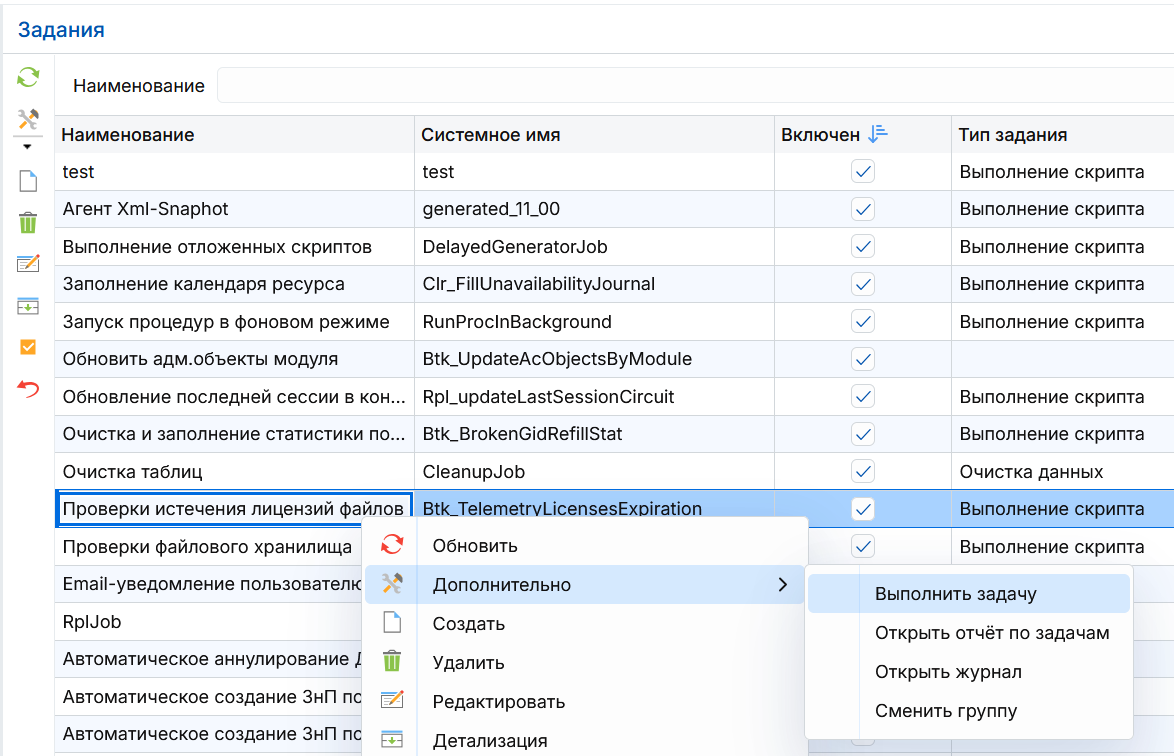Screen dimensions: 1174x756
Task: Click the blank page create icon in sidebar
Action: point(28,181)
